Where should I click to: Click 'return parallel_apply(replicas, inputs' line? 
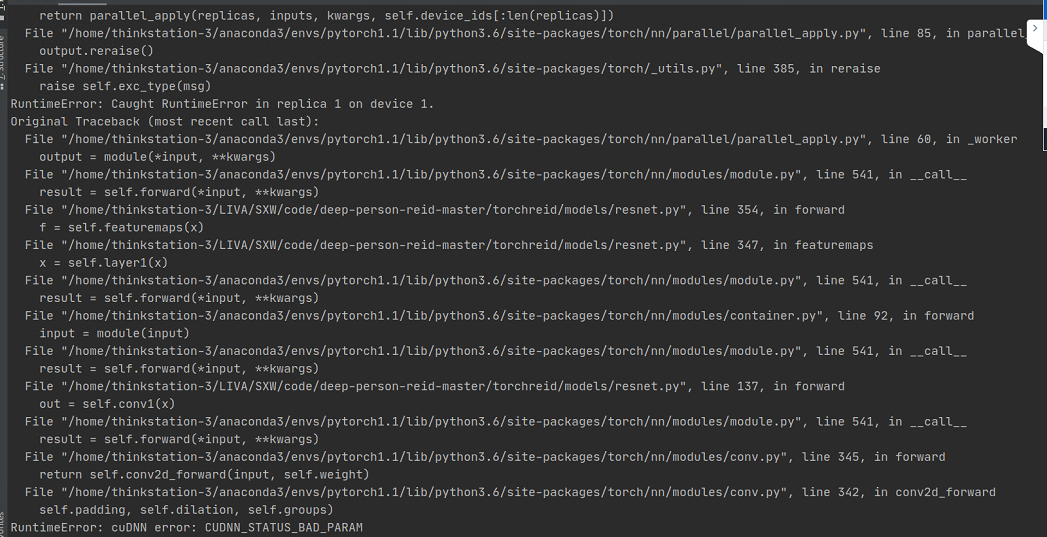coord(327,15)
